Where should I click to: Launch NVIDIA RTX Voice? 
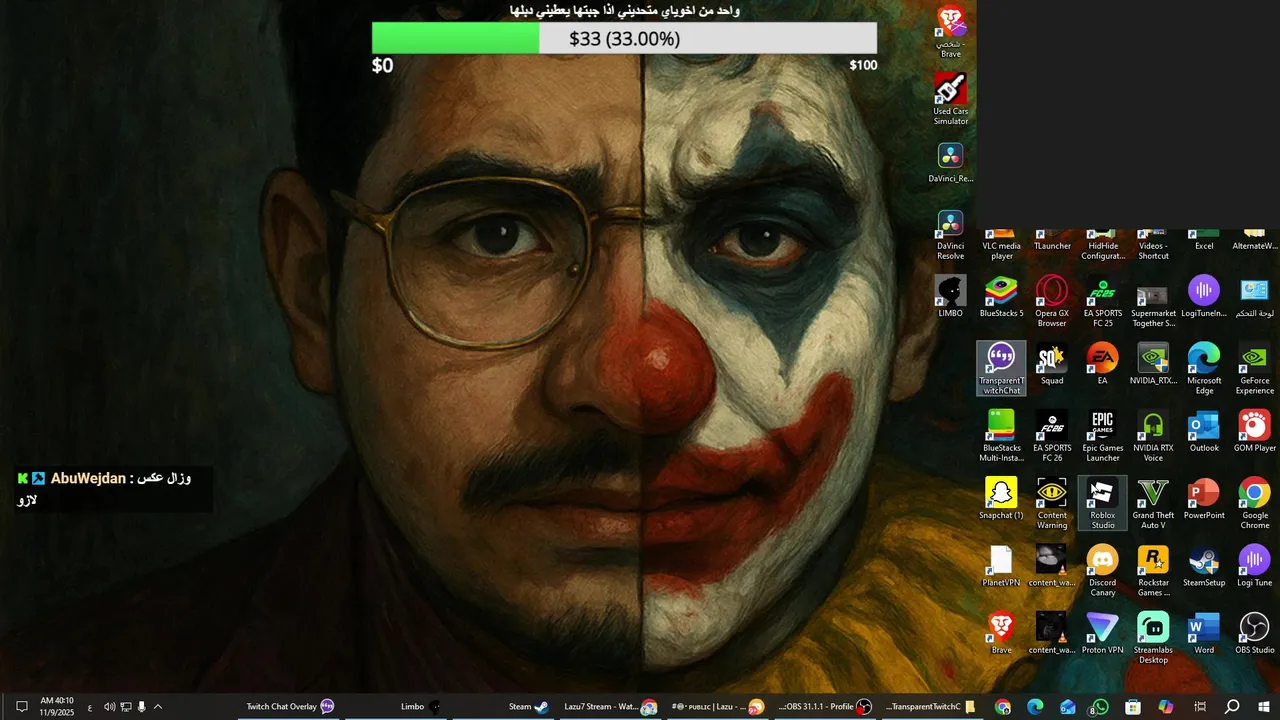point(1153,436)
